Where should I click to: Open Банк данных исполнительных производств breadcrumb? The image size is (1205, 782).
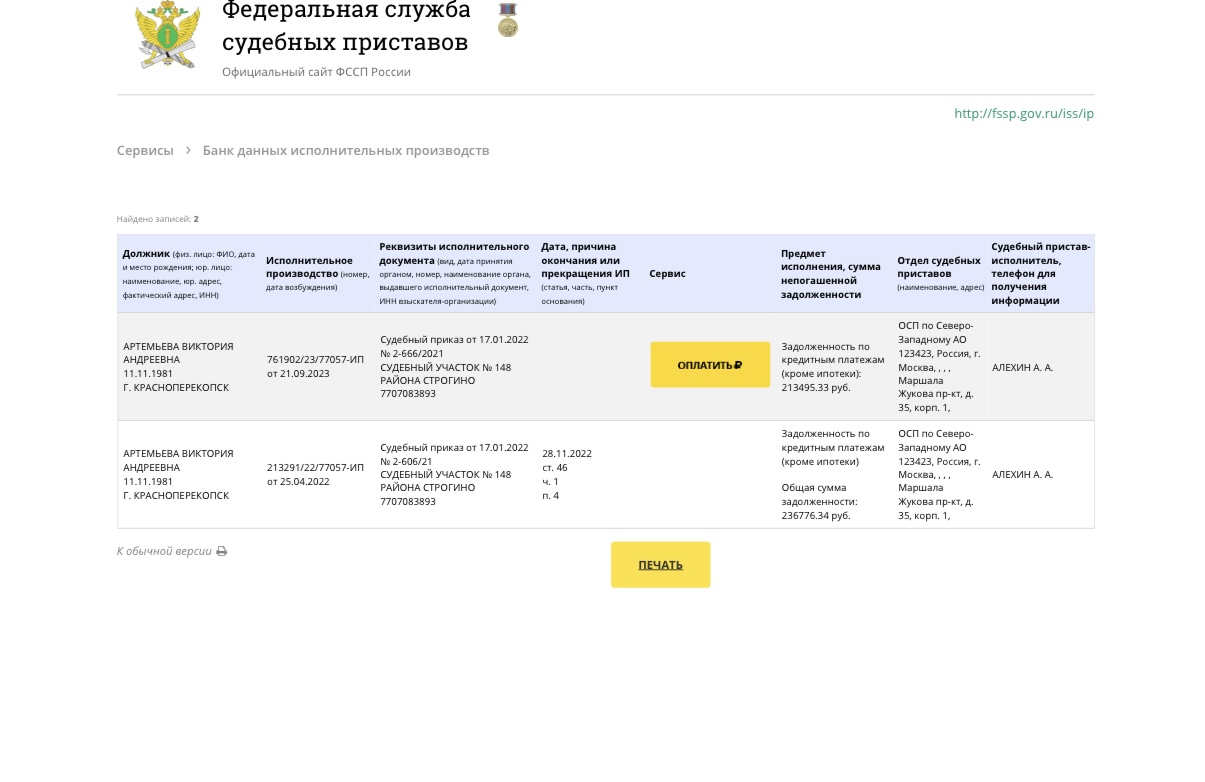click(346, 150)
